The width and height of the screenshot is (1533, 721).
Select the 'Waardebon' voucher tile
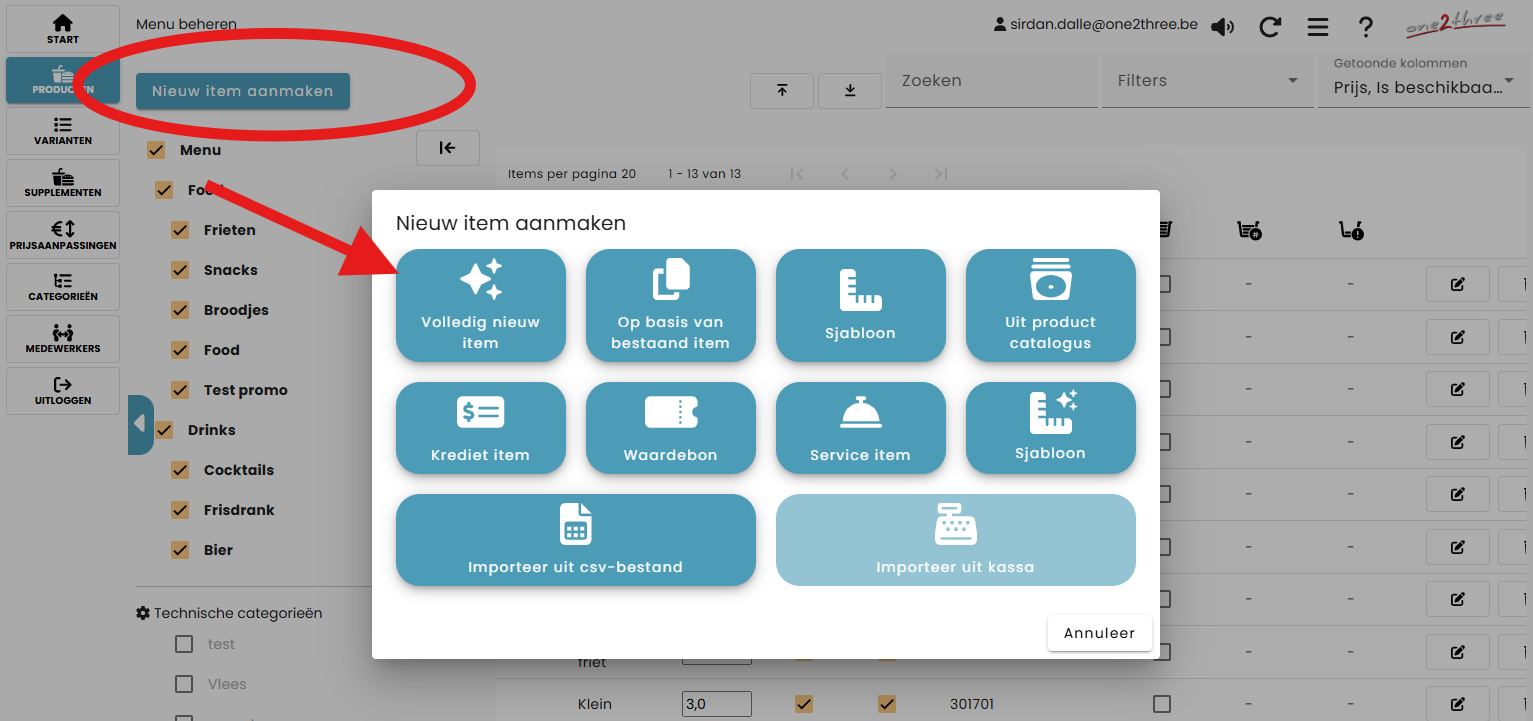[x=670, y=428]
